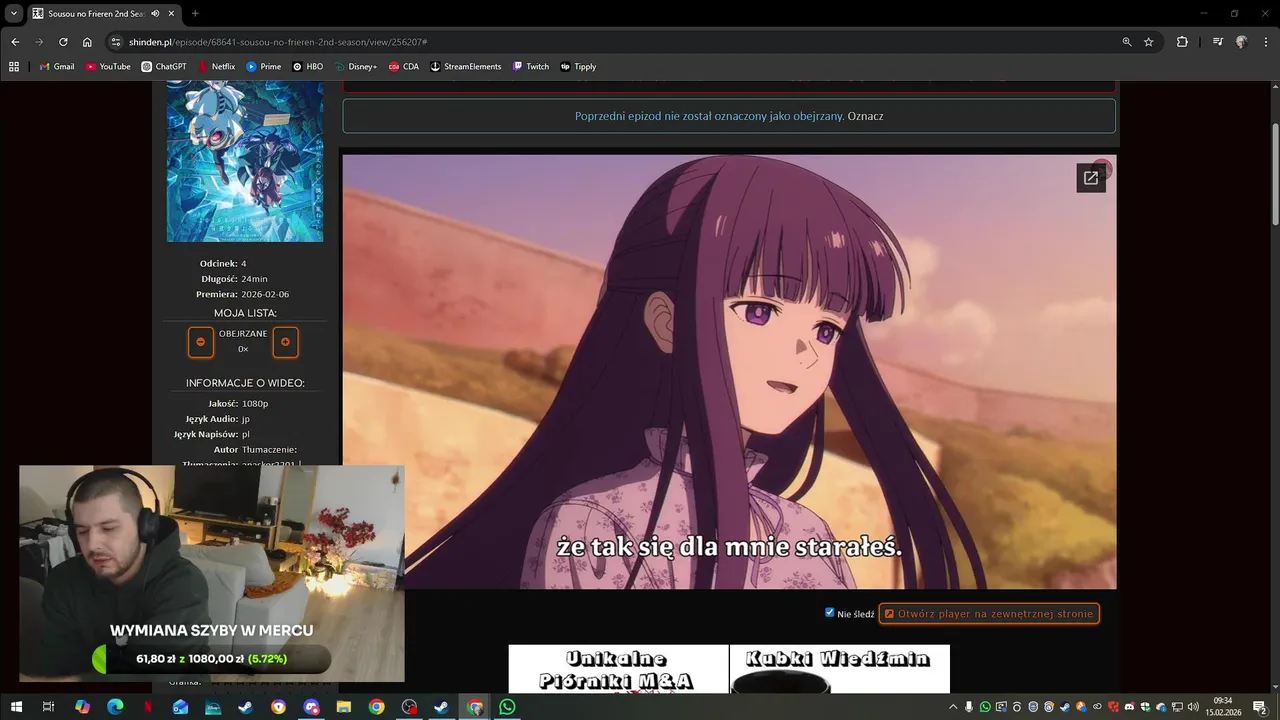This screenshot has width=1280, height=720.
Task: Open the Gmail bookmark
Action: click(57, 67)
